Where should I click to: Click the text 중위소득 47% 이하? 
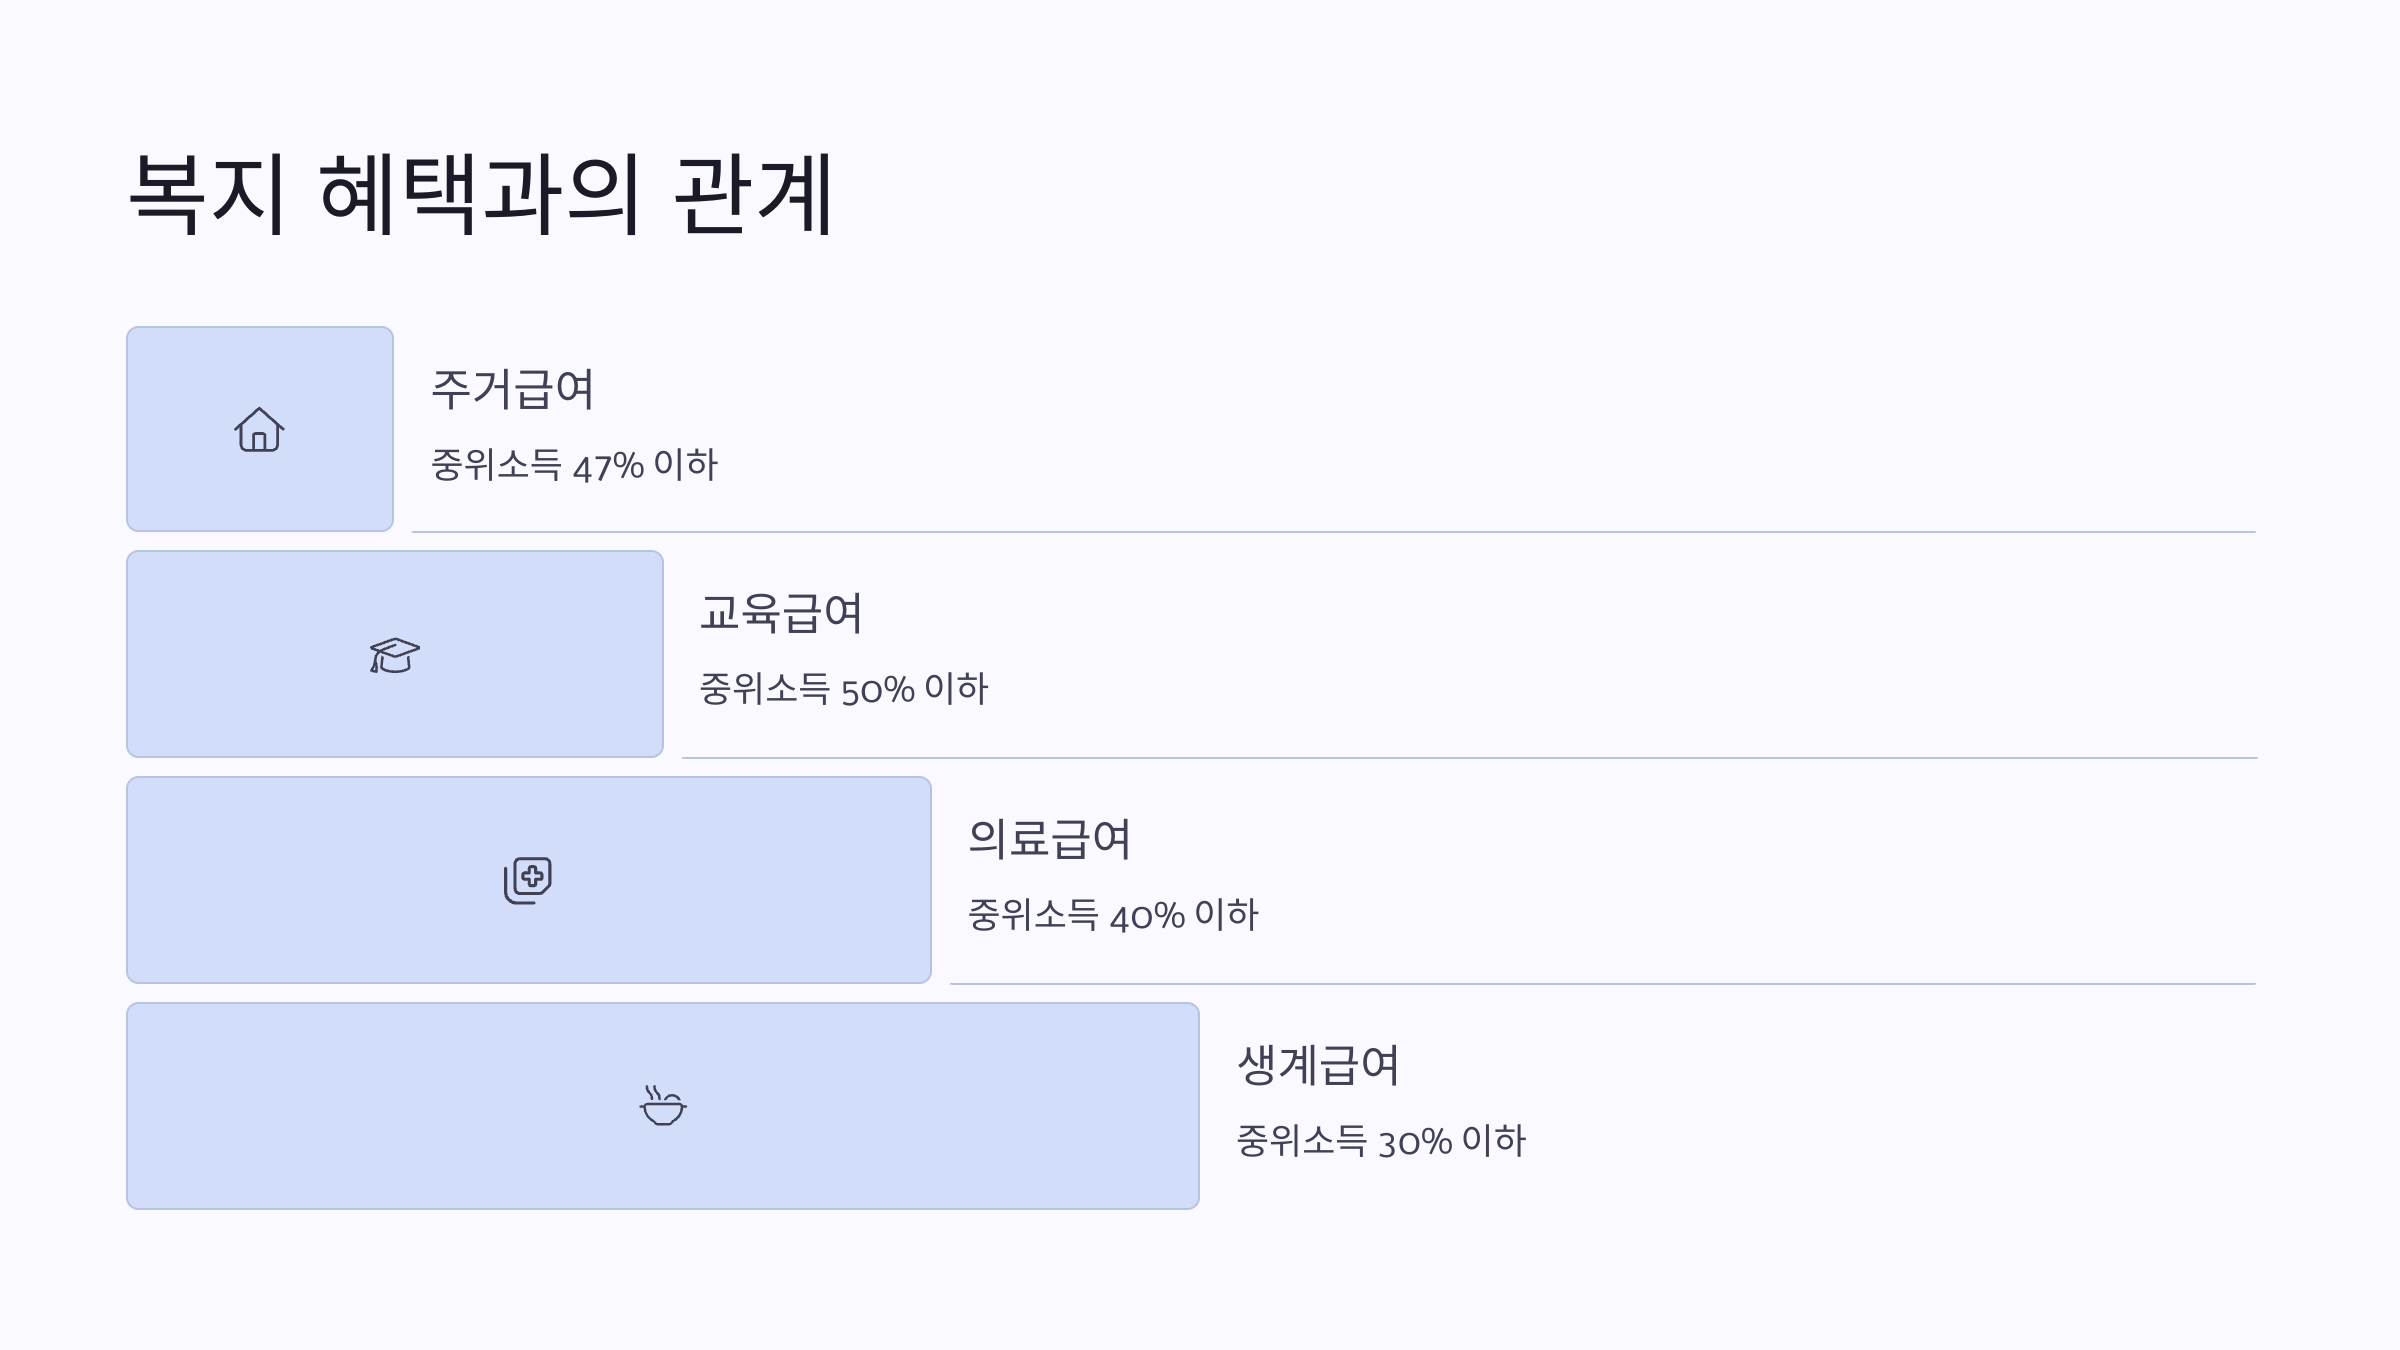pos(574,465)
